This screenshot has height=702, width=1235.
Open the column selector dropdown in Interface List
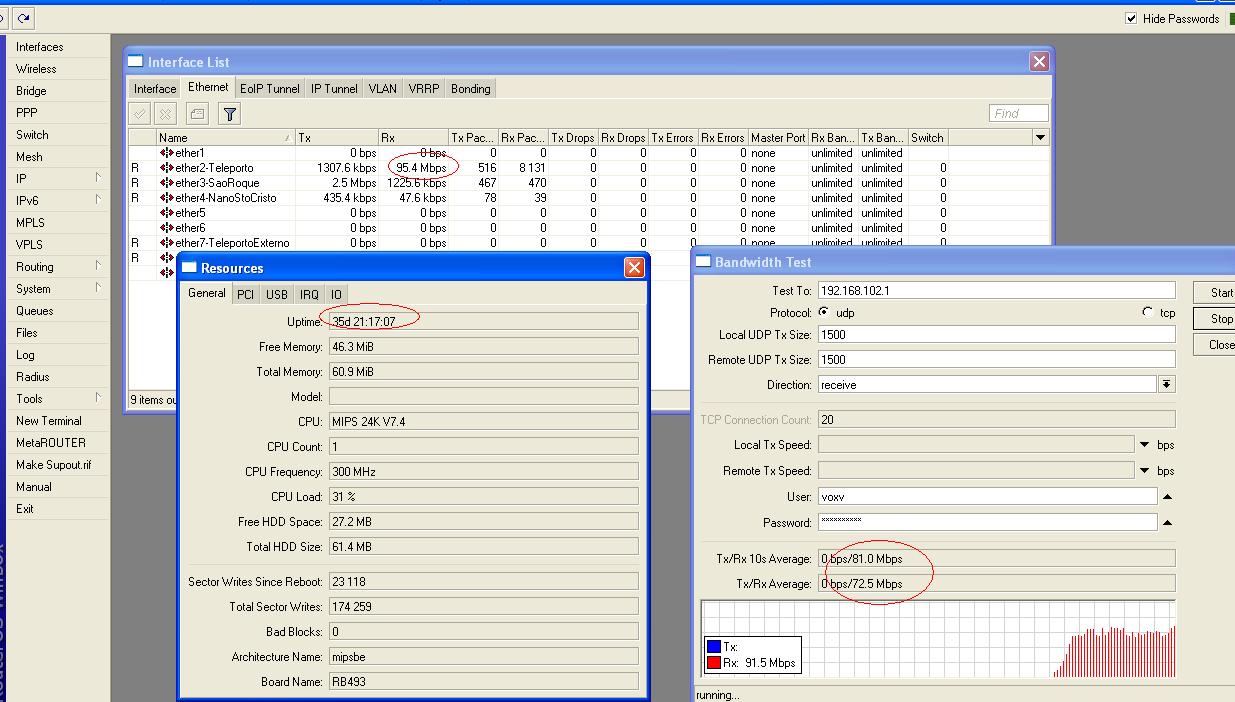point(1040,138)
